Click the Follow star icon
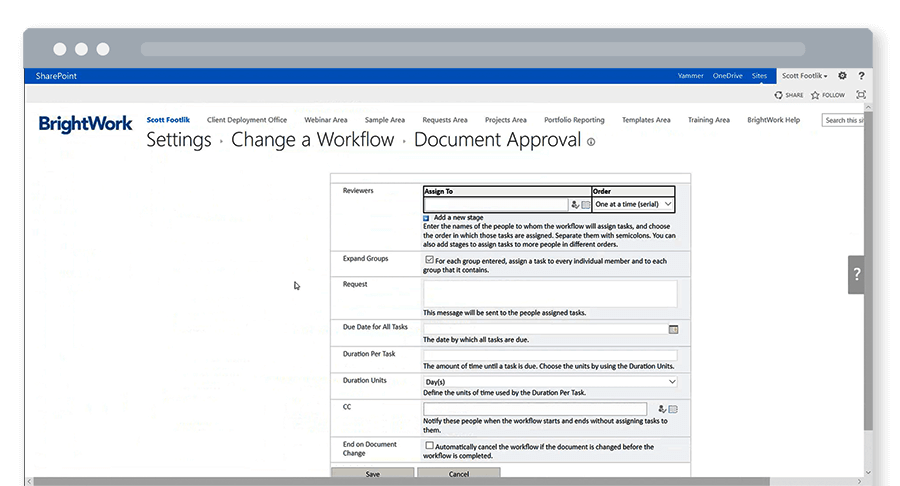Screen dimensions: 900x486 click(815, 95)
